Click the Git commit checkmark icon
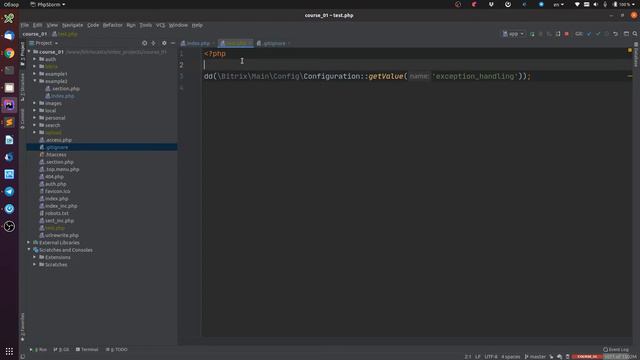 tap(598, 34)
